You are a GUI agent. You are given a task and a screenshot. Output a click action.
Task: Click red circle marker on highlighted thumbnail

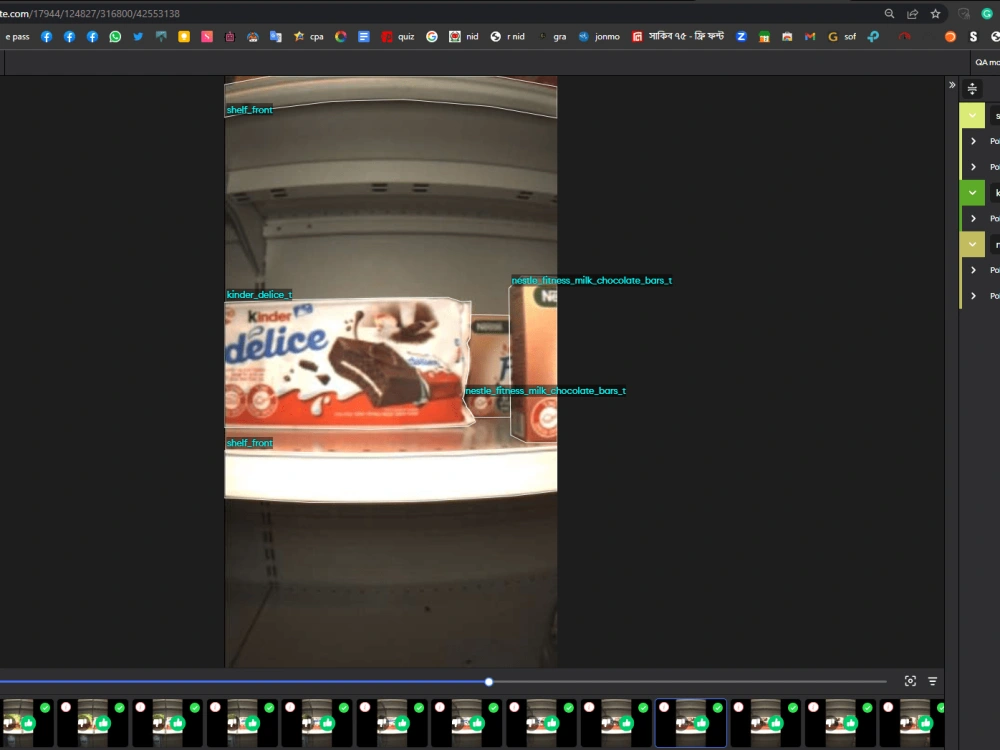tap(664, 707)
